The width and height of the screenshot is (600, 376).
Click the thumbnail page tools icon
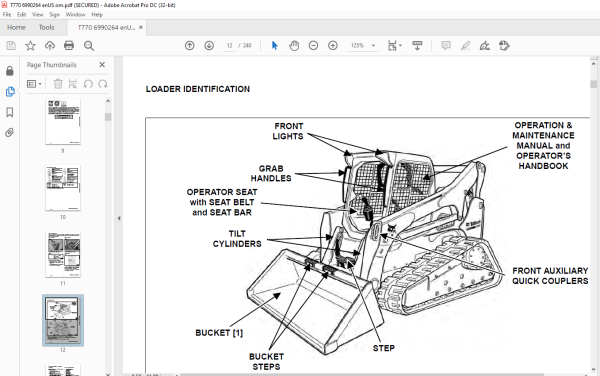(73, 84)
